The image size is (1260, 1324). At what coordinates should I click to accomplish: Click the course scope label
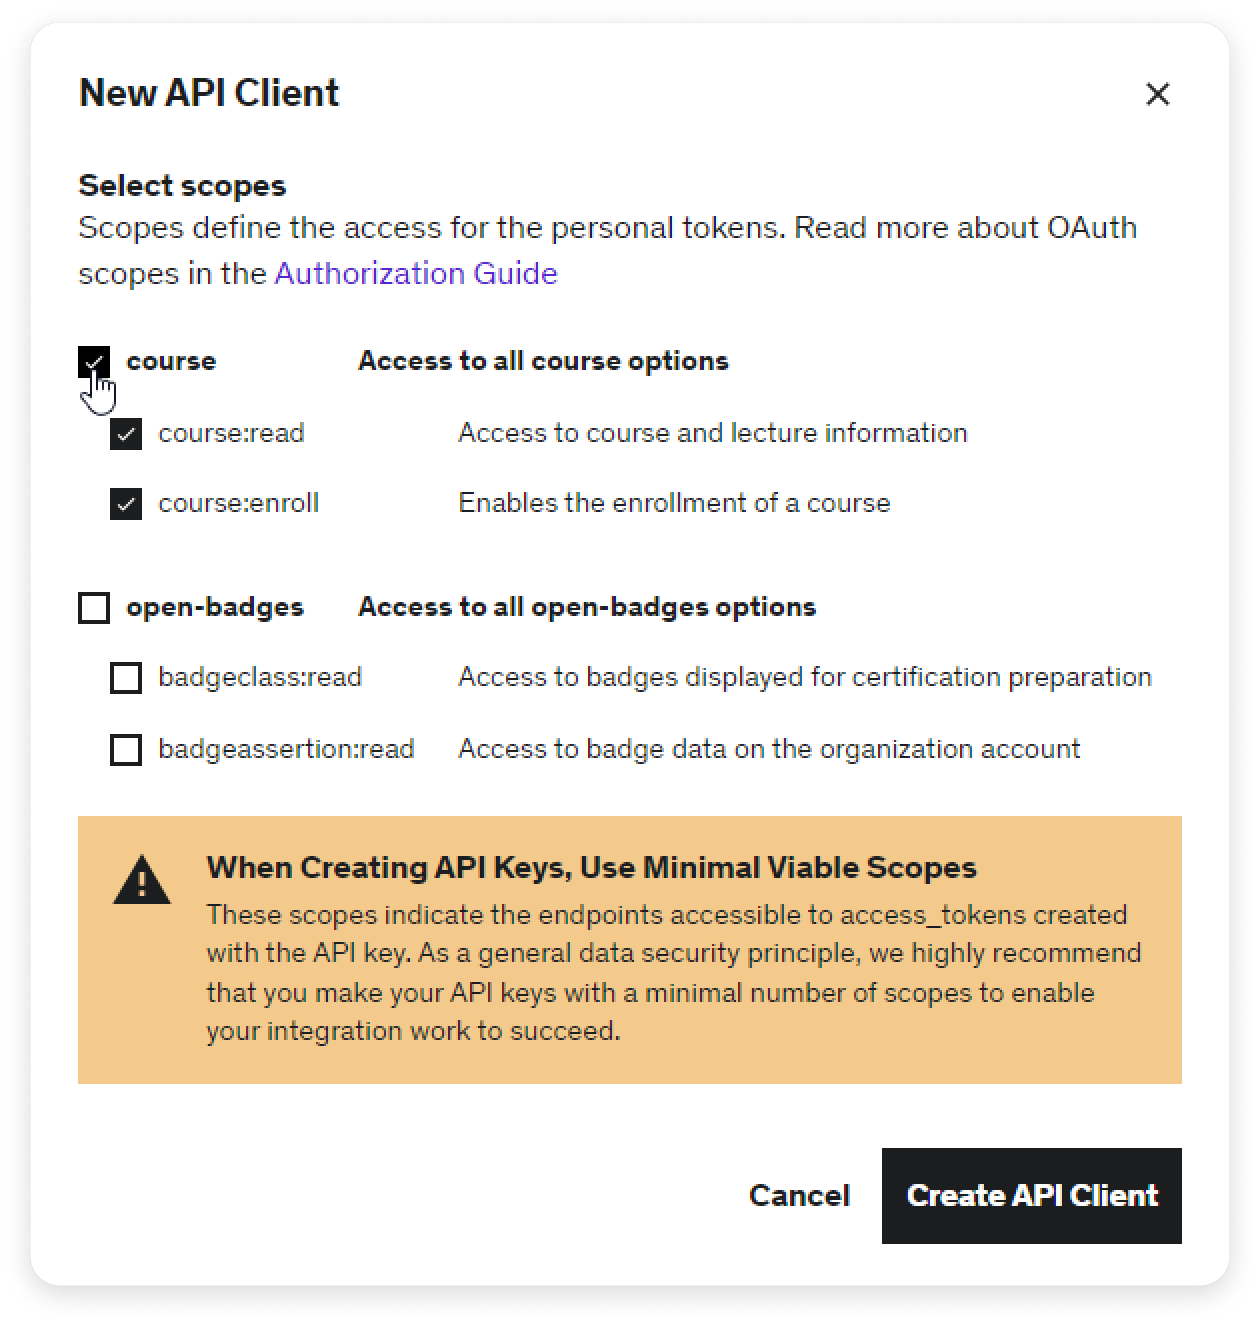[171, 361]
